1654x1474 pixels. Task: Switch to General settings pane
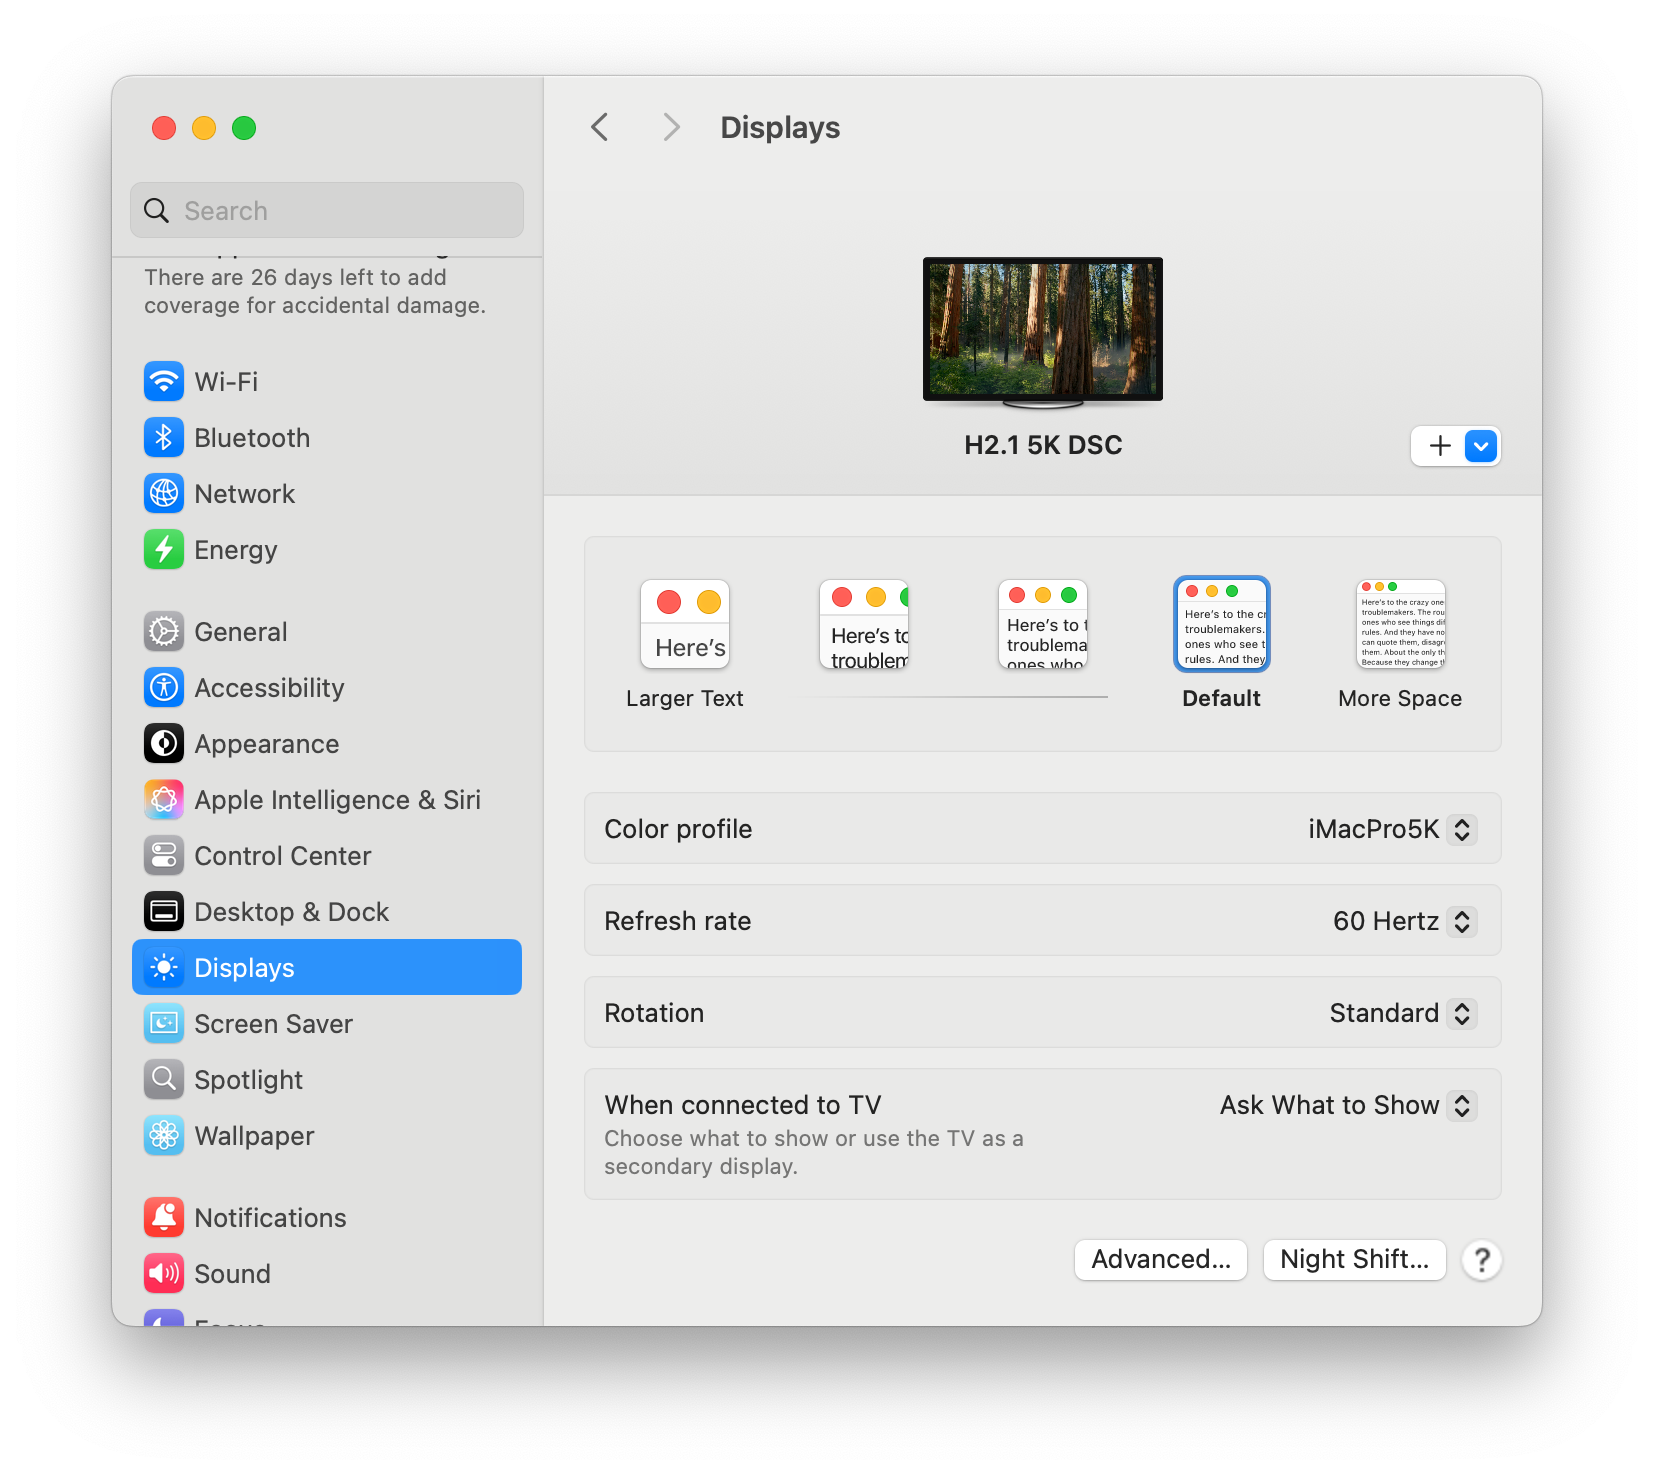(x=327, y=631)
